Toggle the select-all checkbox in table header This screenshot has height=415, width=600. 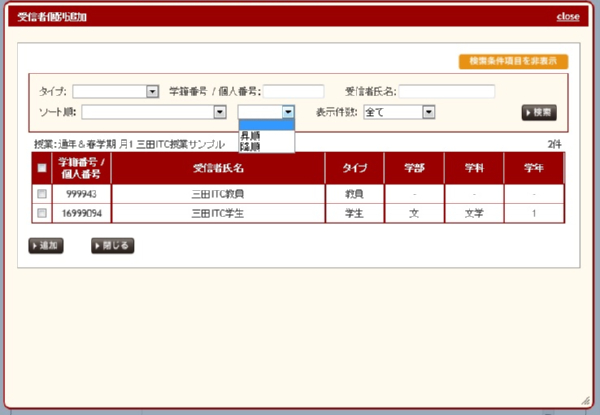point(41,168)
